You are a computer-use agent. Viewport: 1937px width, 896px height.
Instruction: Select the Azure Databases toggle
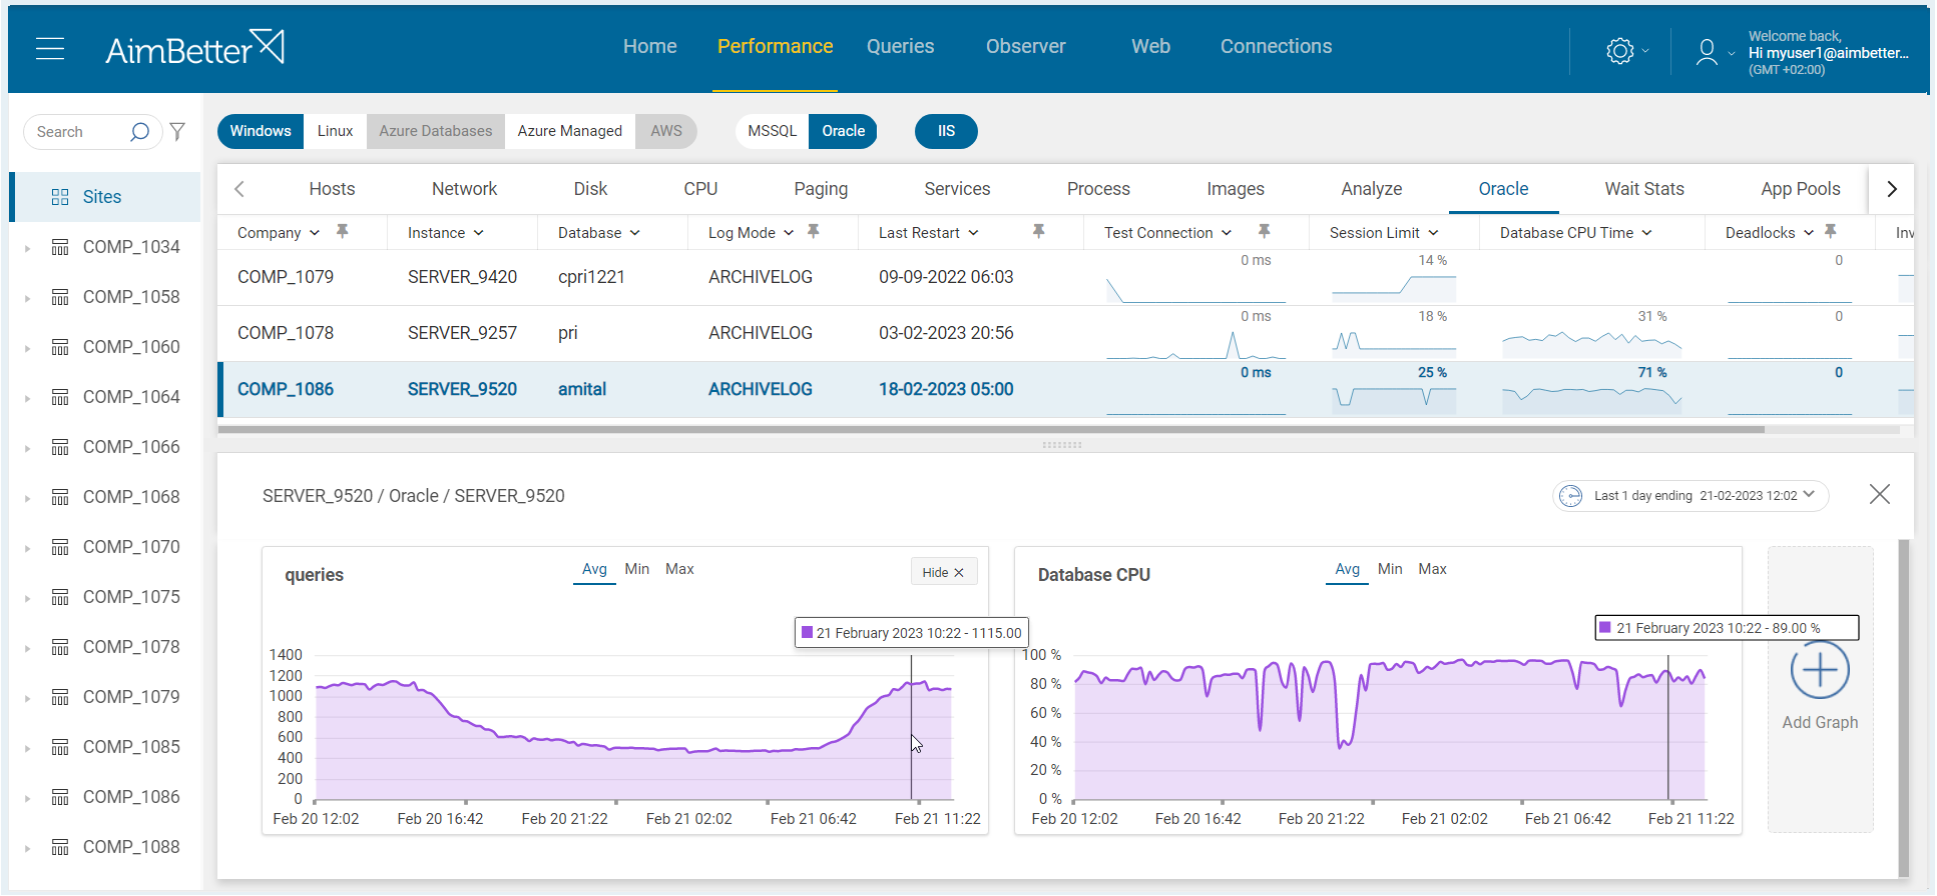click(x=436, y=131)
